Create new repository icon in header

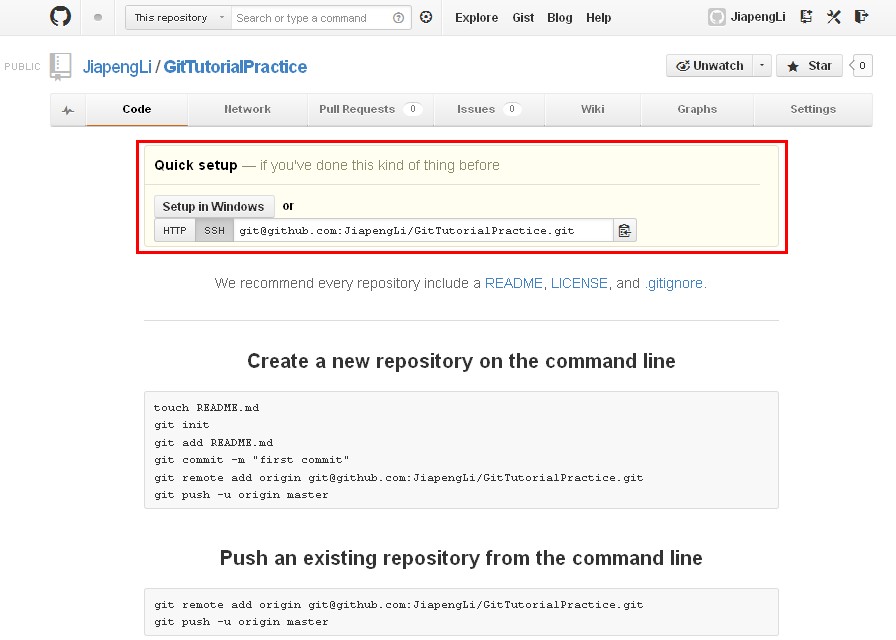[x=806, y=17]
